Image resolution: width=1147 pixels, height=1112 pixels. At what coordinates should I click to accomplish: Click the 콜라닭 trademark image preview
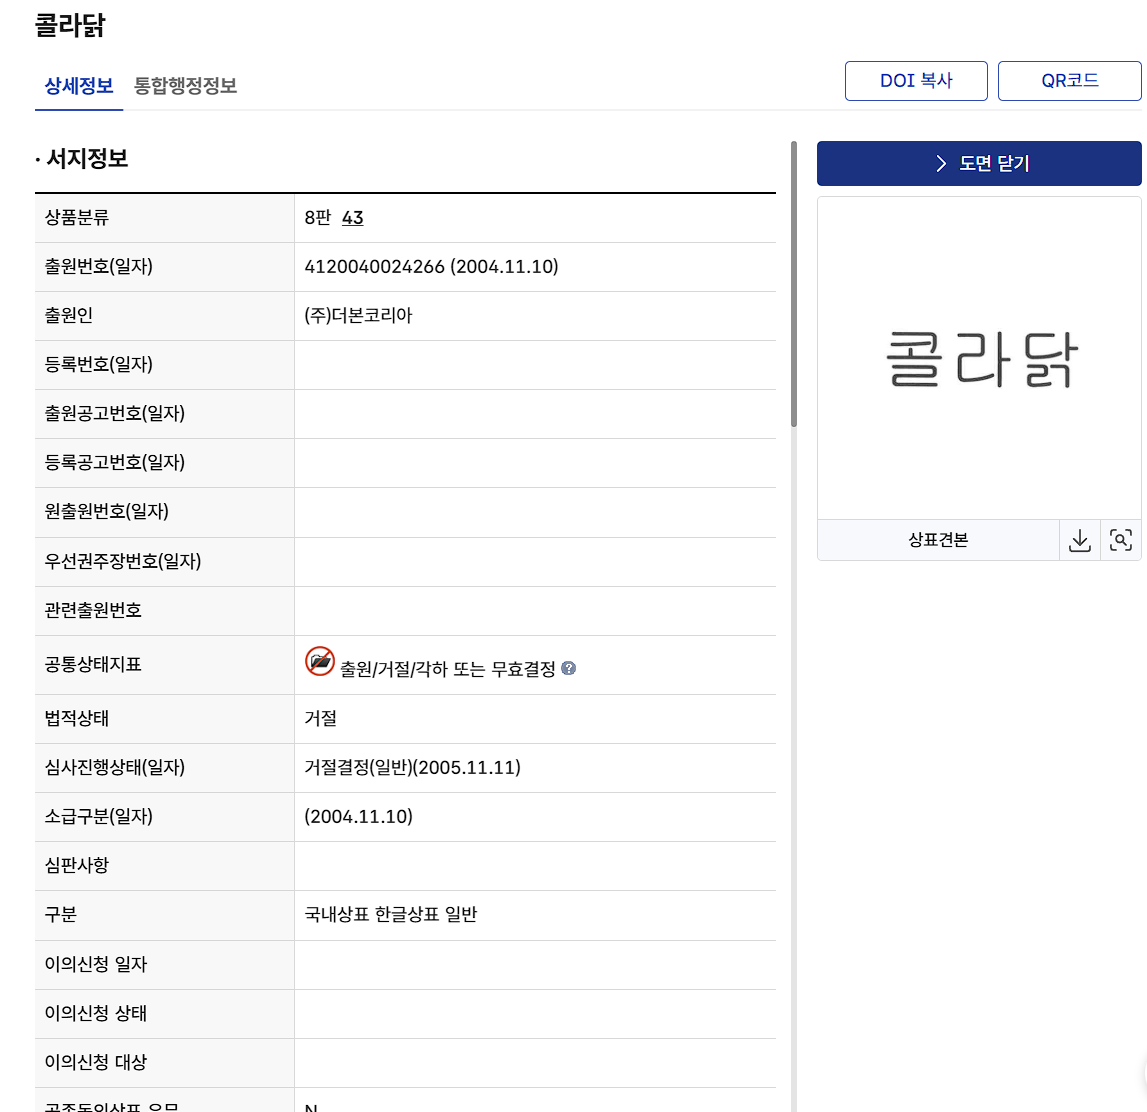click(979, 360)
